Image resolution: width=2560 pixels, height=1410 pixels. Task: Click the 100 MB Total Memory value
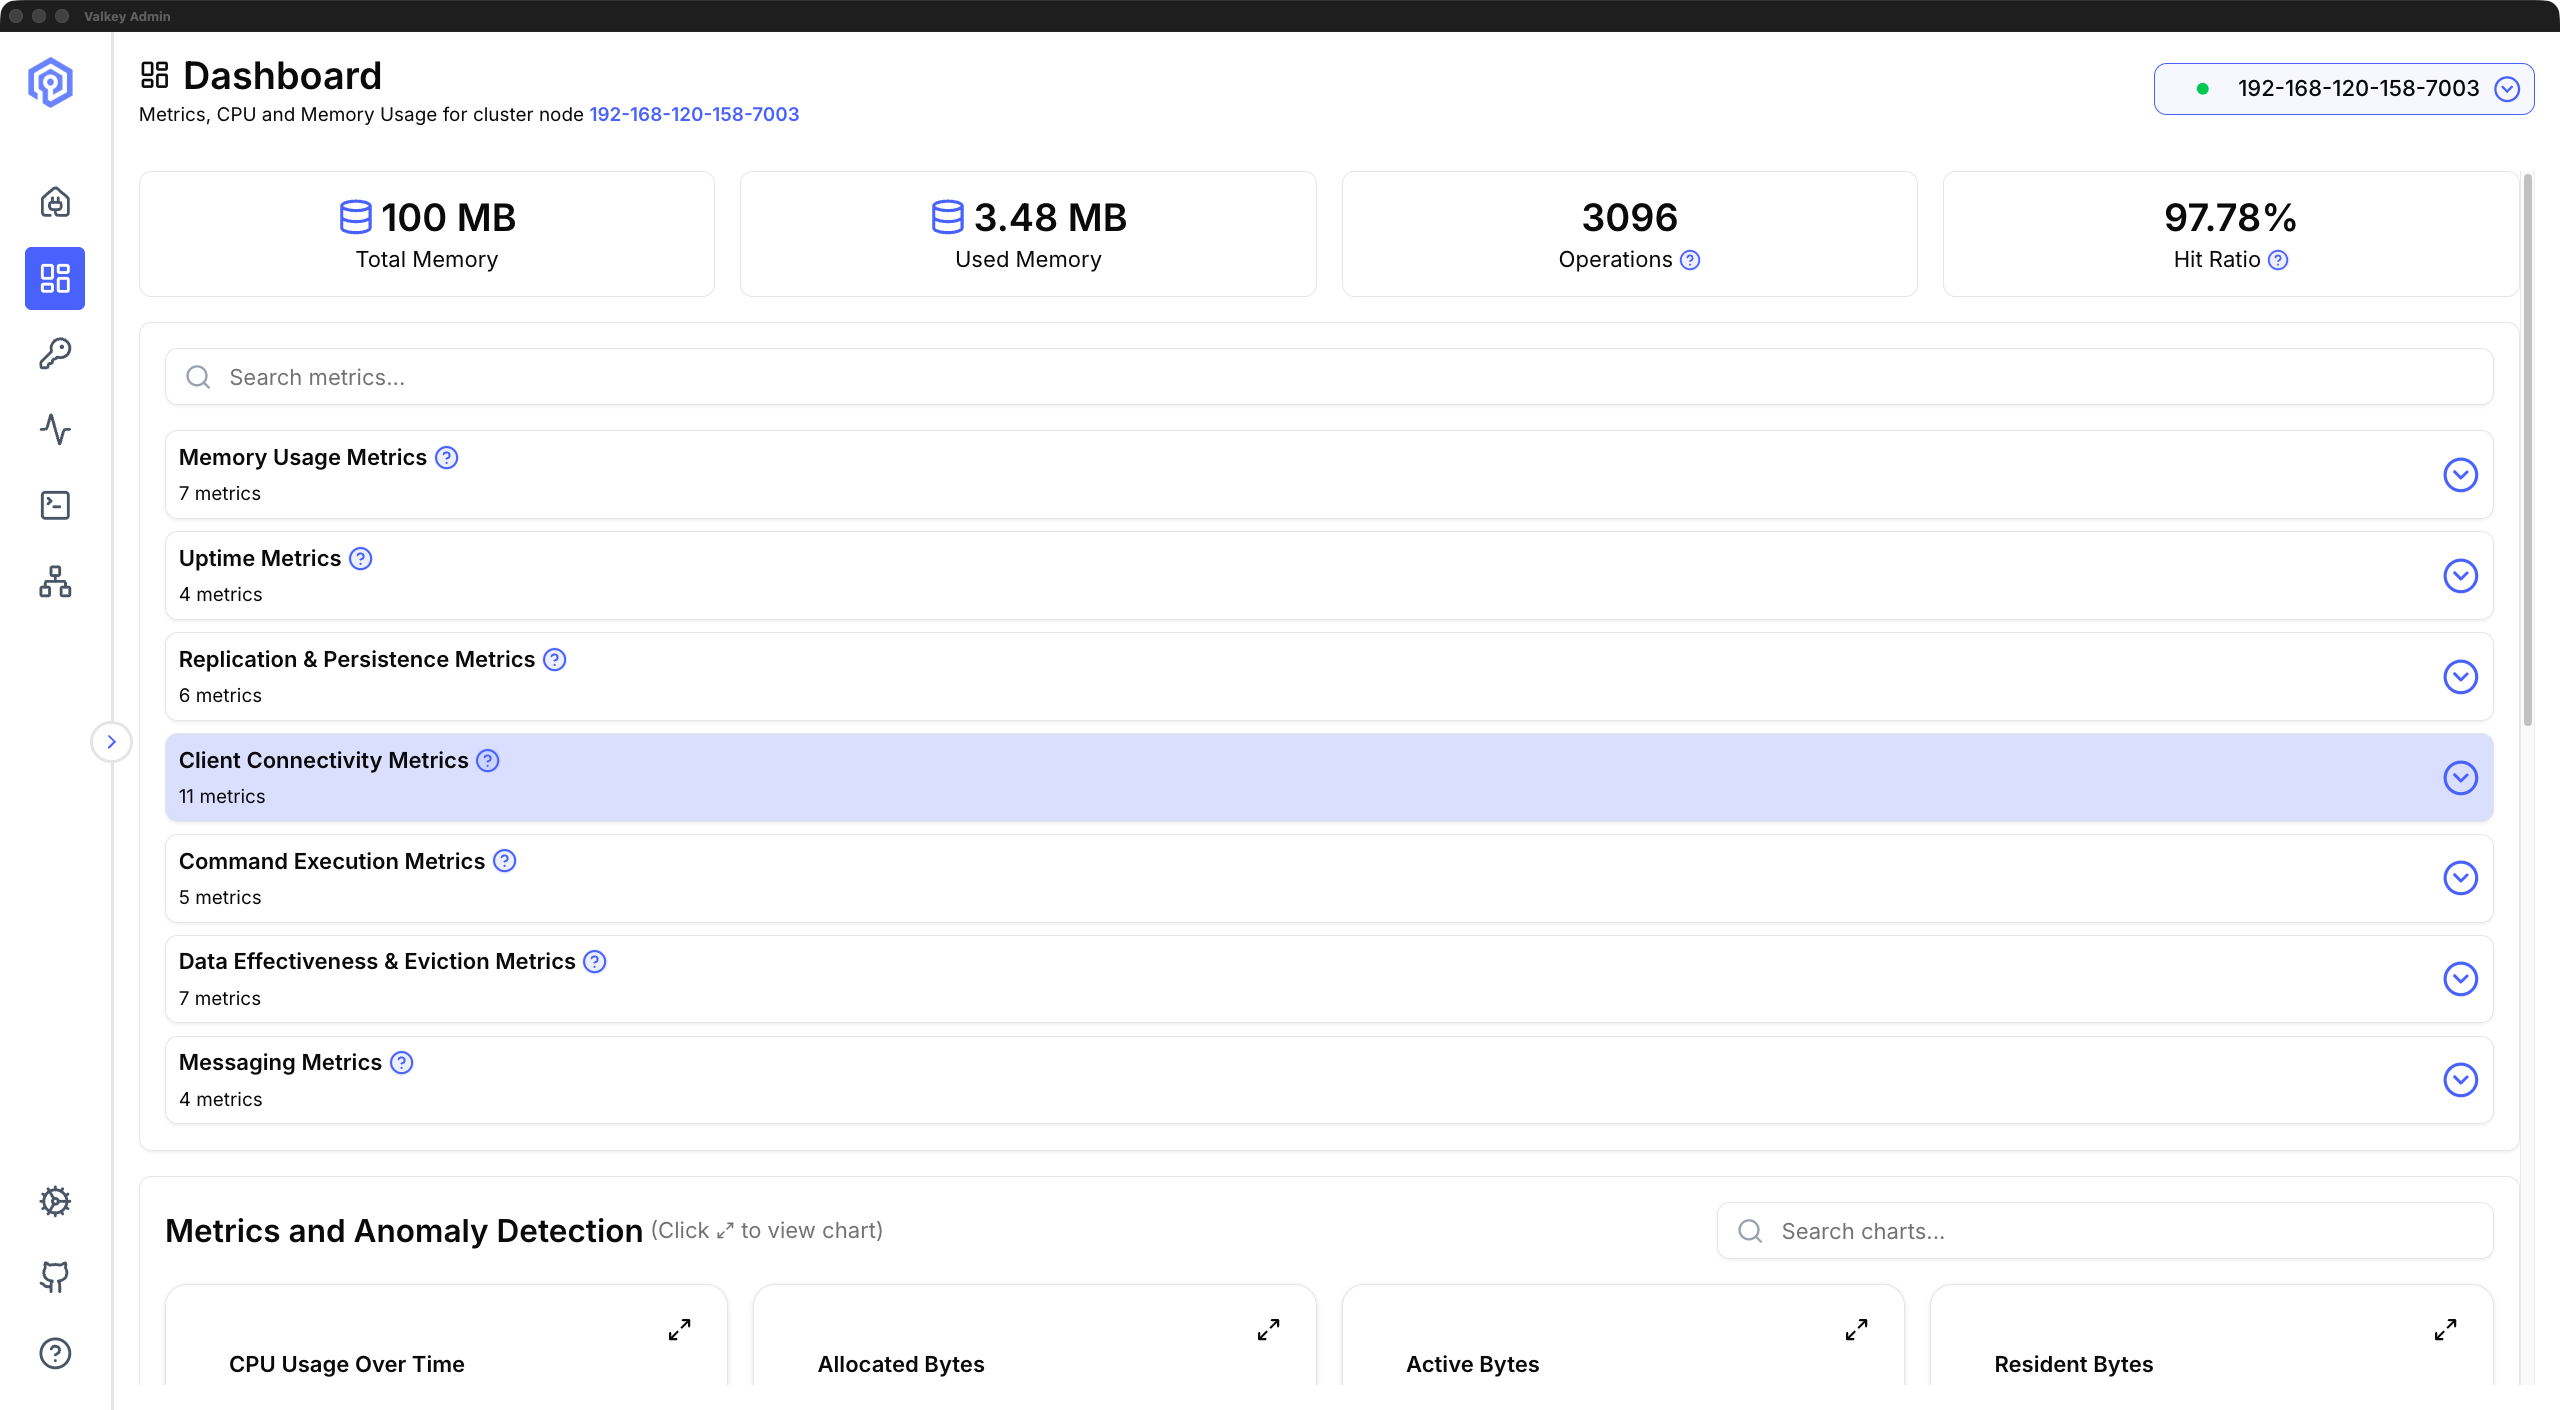coord(448,217)
